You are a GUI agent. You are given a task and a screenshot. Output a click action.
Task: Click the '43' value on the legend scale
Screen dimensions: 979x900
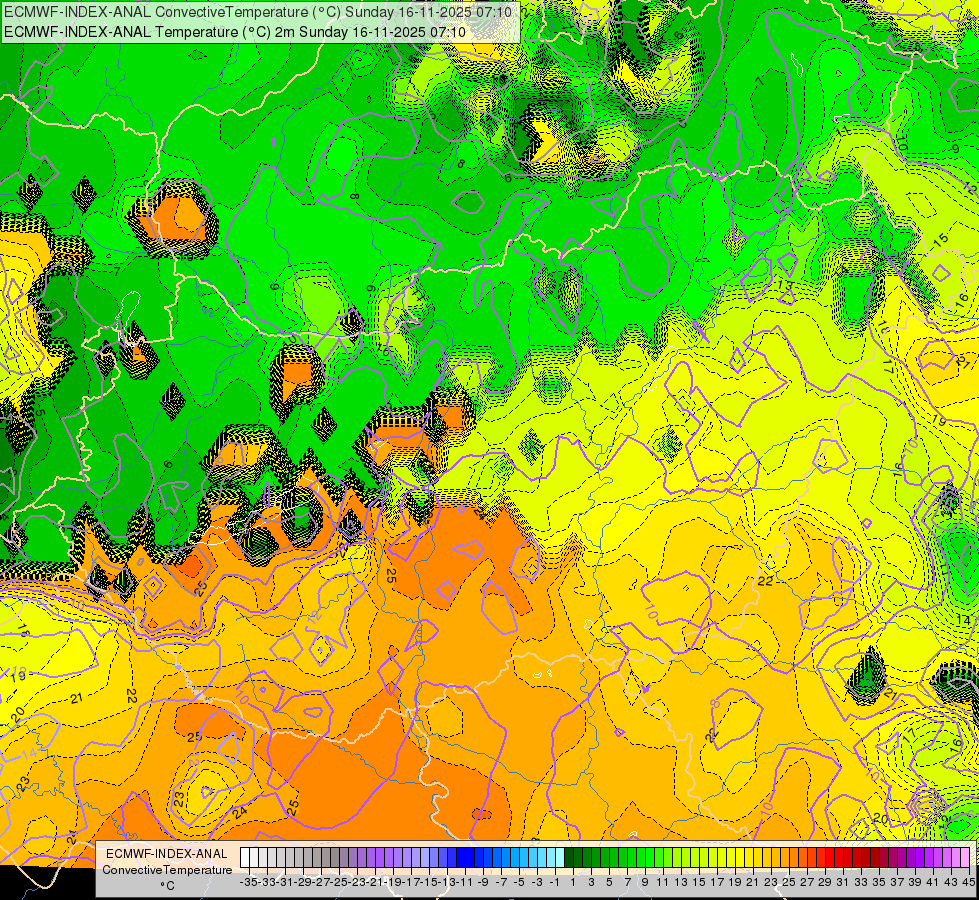(952, 883)
